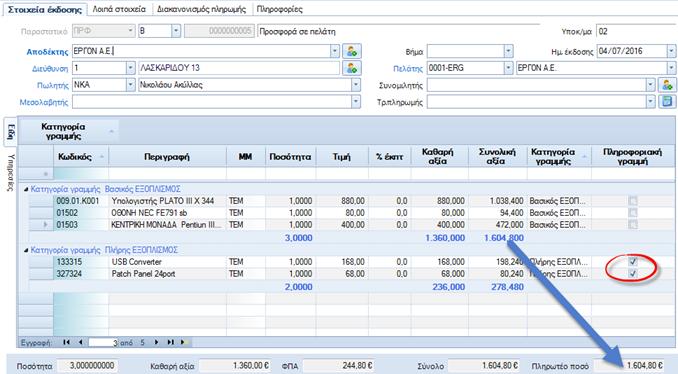This screenshot has height=374, width=678.
Task: Click the Διεύθυνση label link
Action: click(50, 69)
